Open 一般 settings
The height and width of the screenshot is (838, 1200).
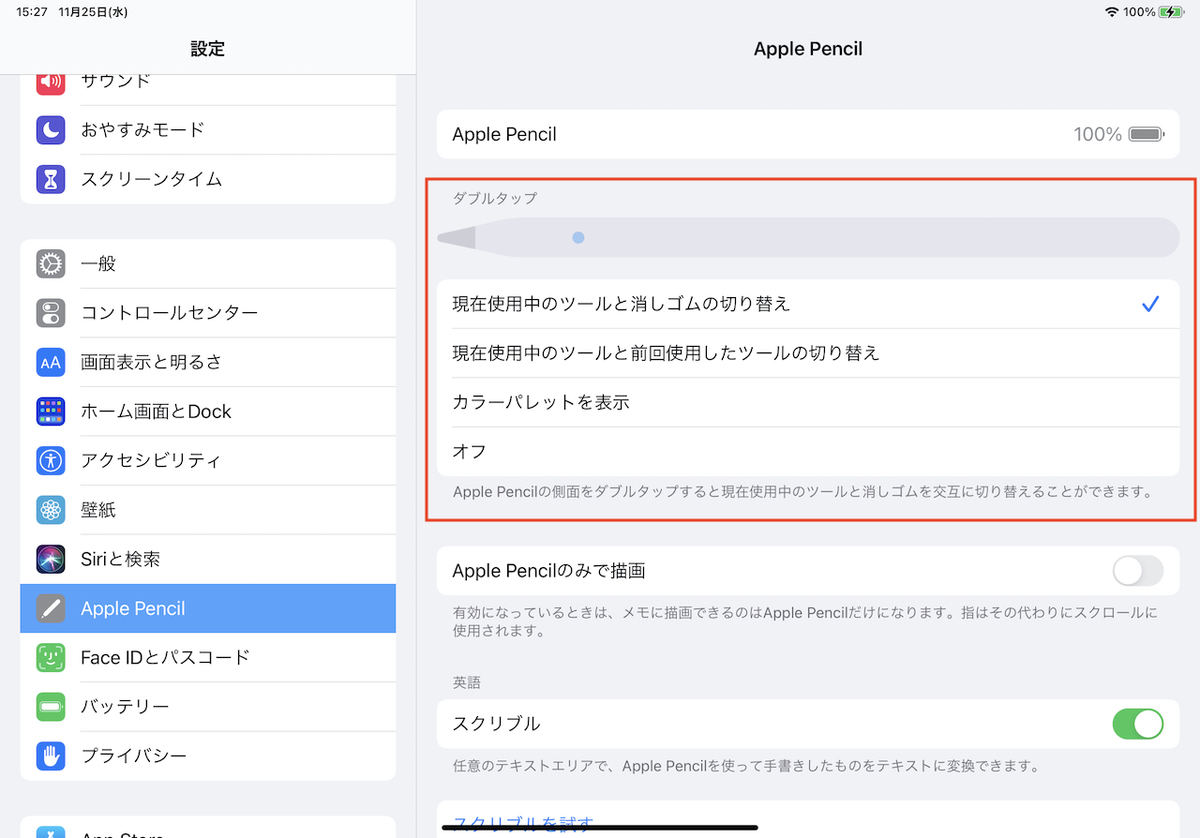tap(208, 264)
